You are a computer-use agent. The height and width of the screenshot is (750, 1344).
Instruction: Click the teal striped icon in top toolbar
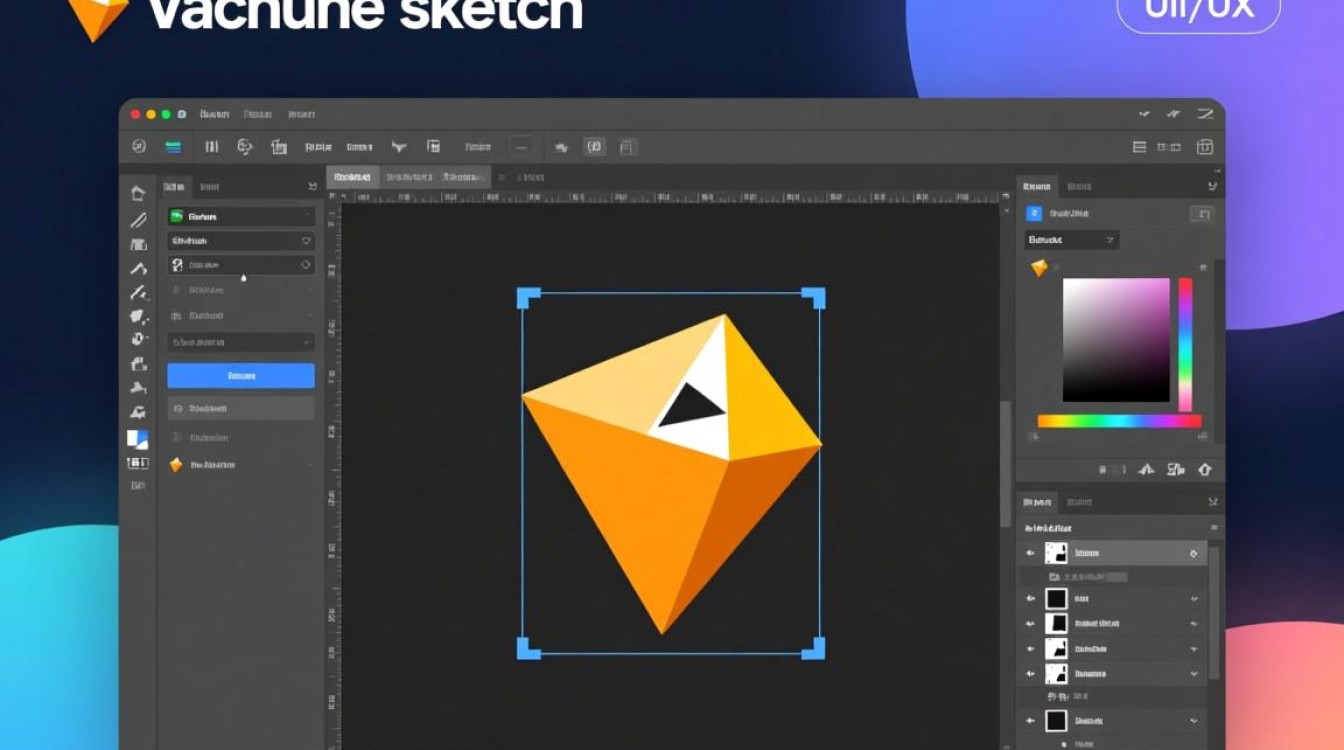click(x=174, y=147)
